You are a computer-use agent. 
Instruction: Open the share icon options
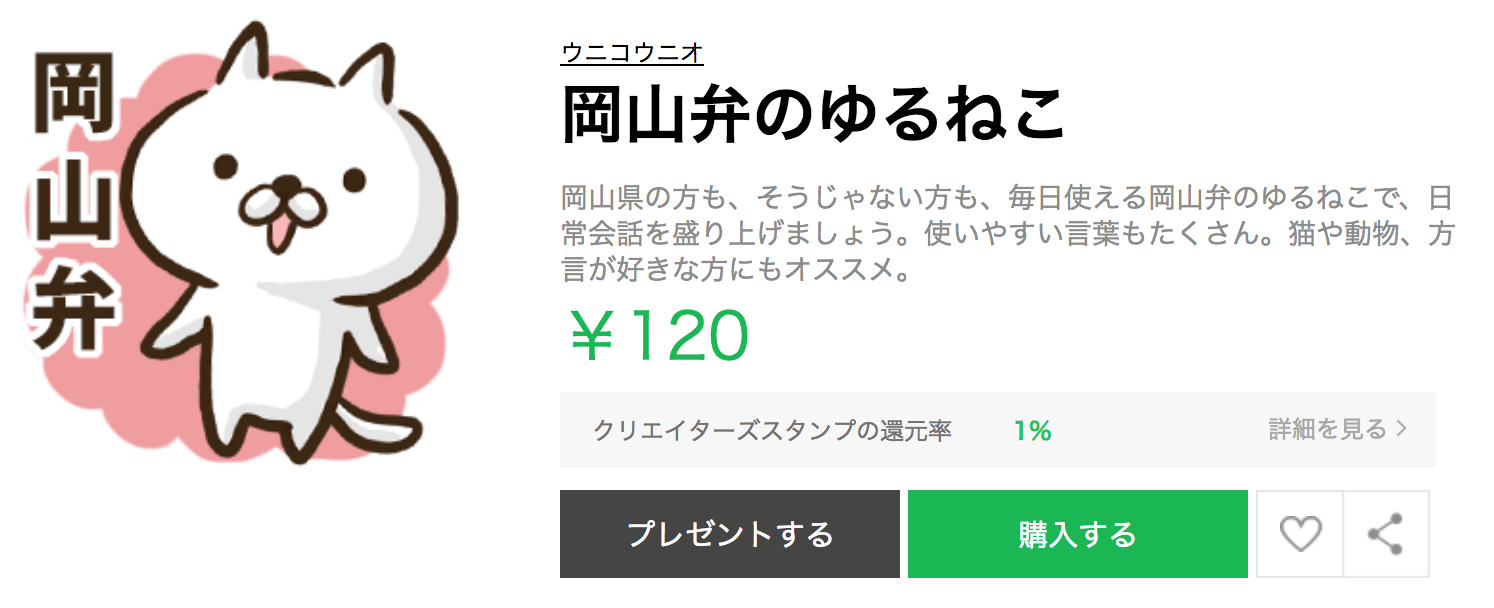[1386, 534]
